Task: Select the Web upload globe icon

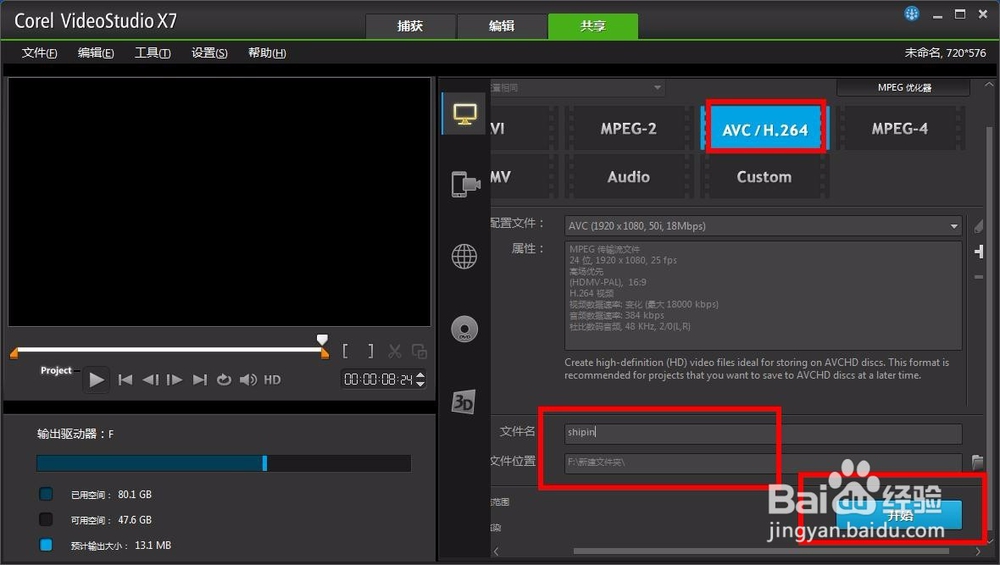Action: pyautogui.click(x=464, y=256)
